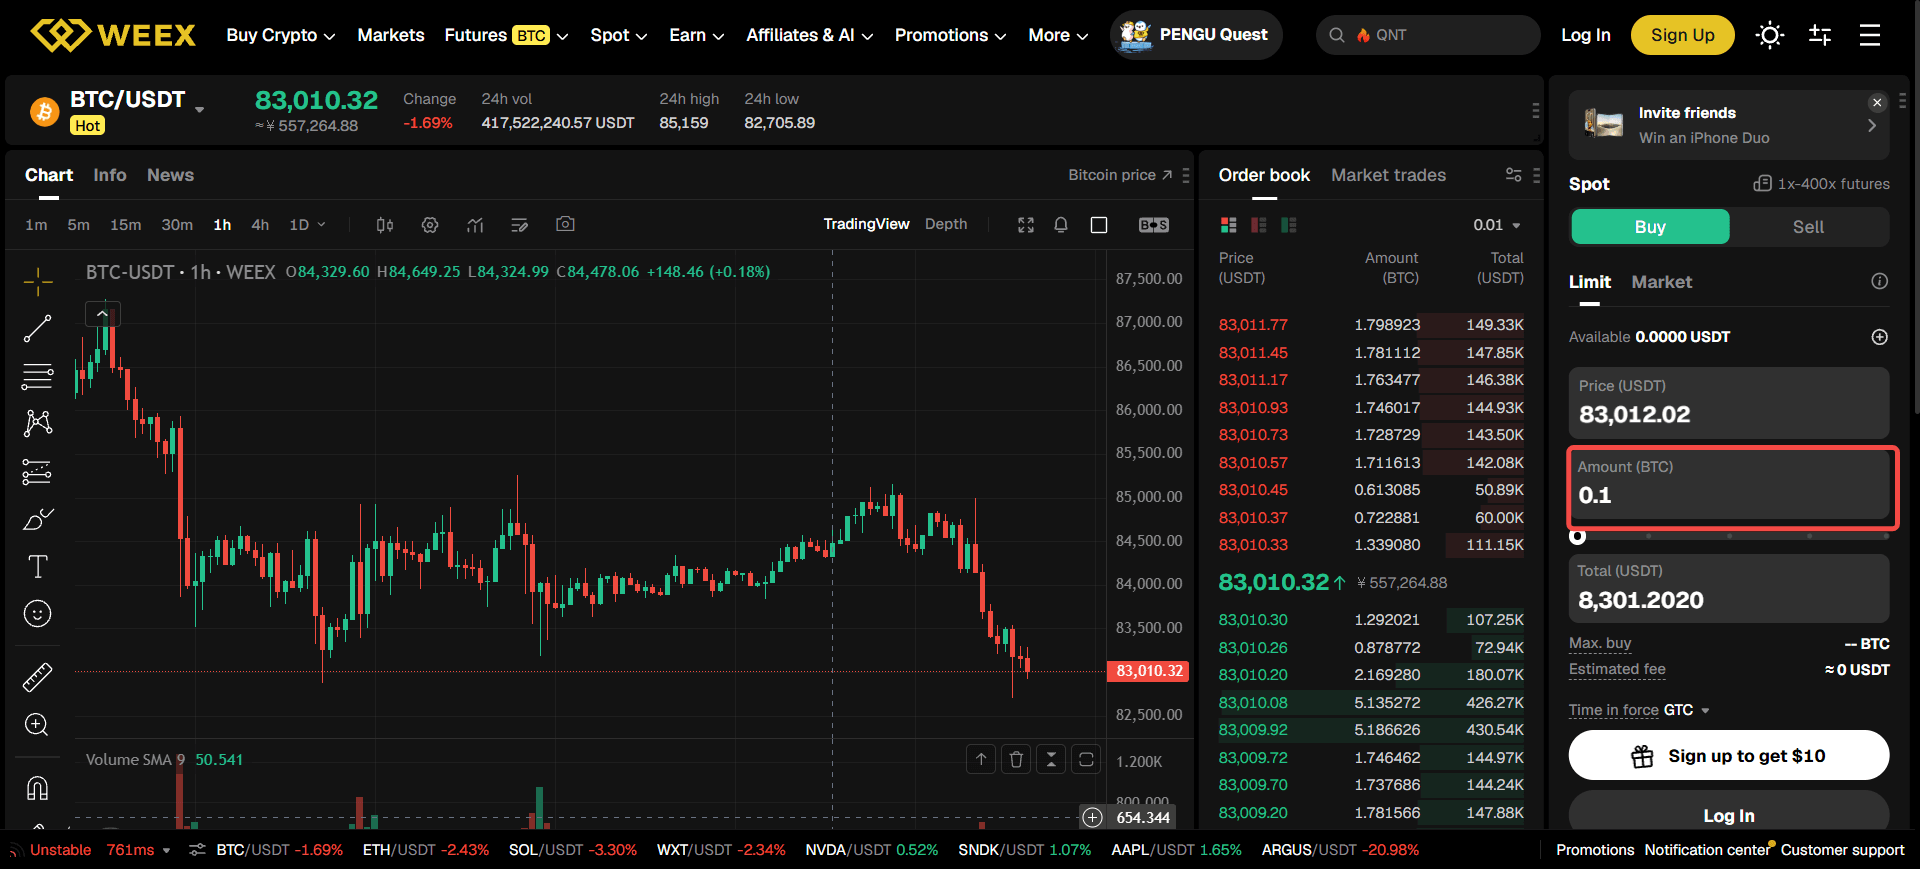Screen dimensions: 1920x869
Task: Move the volume pane up
Action: click(981, 760)
